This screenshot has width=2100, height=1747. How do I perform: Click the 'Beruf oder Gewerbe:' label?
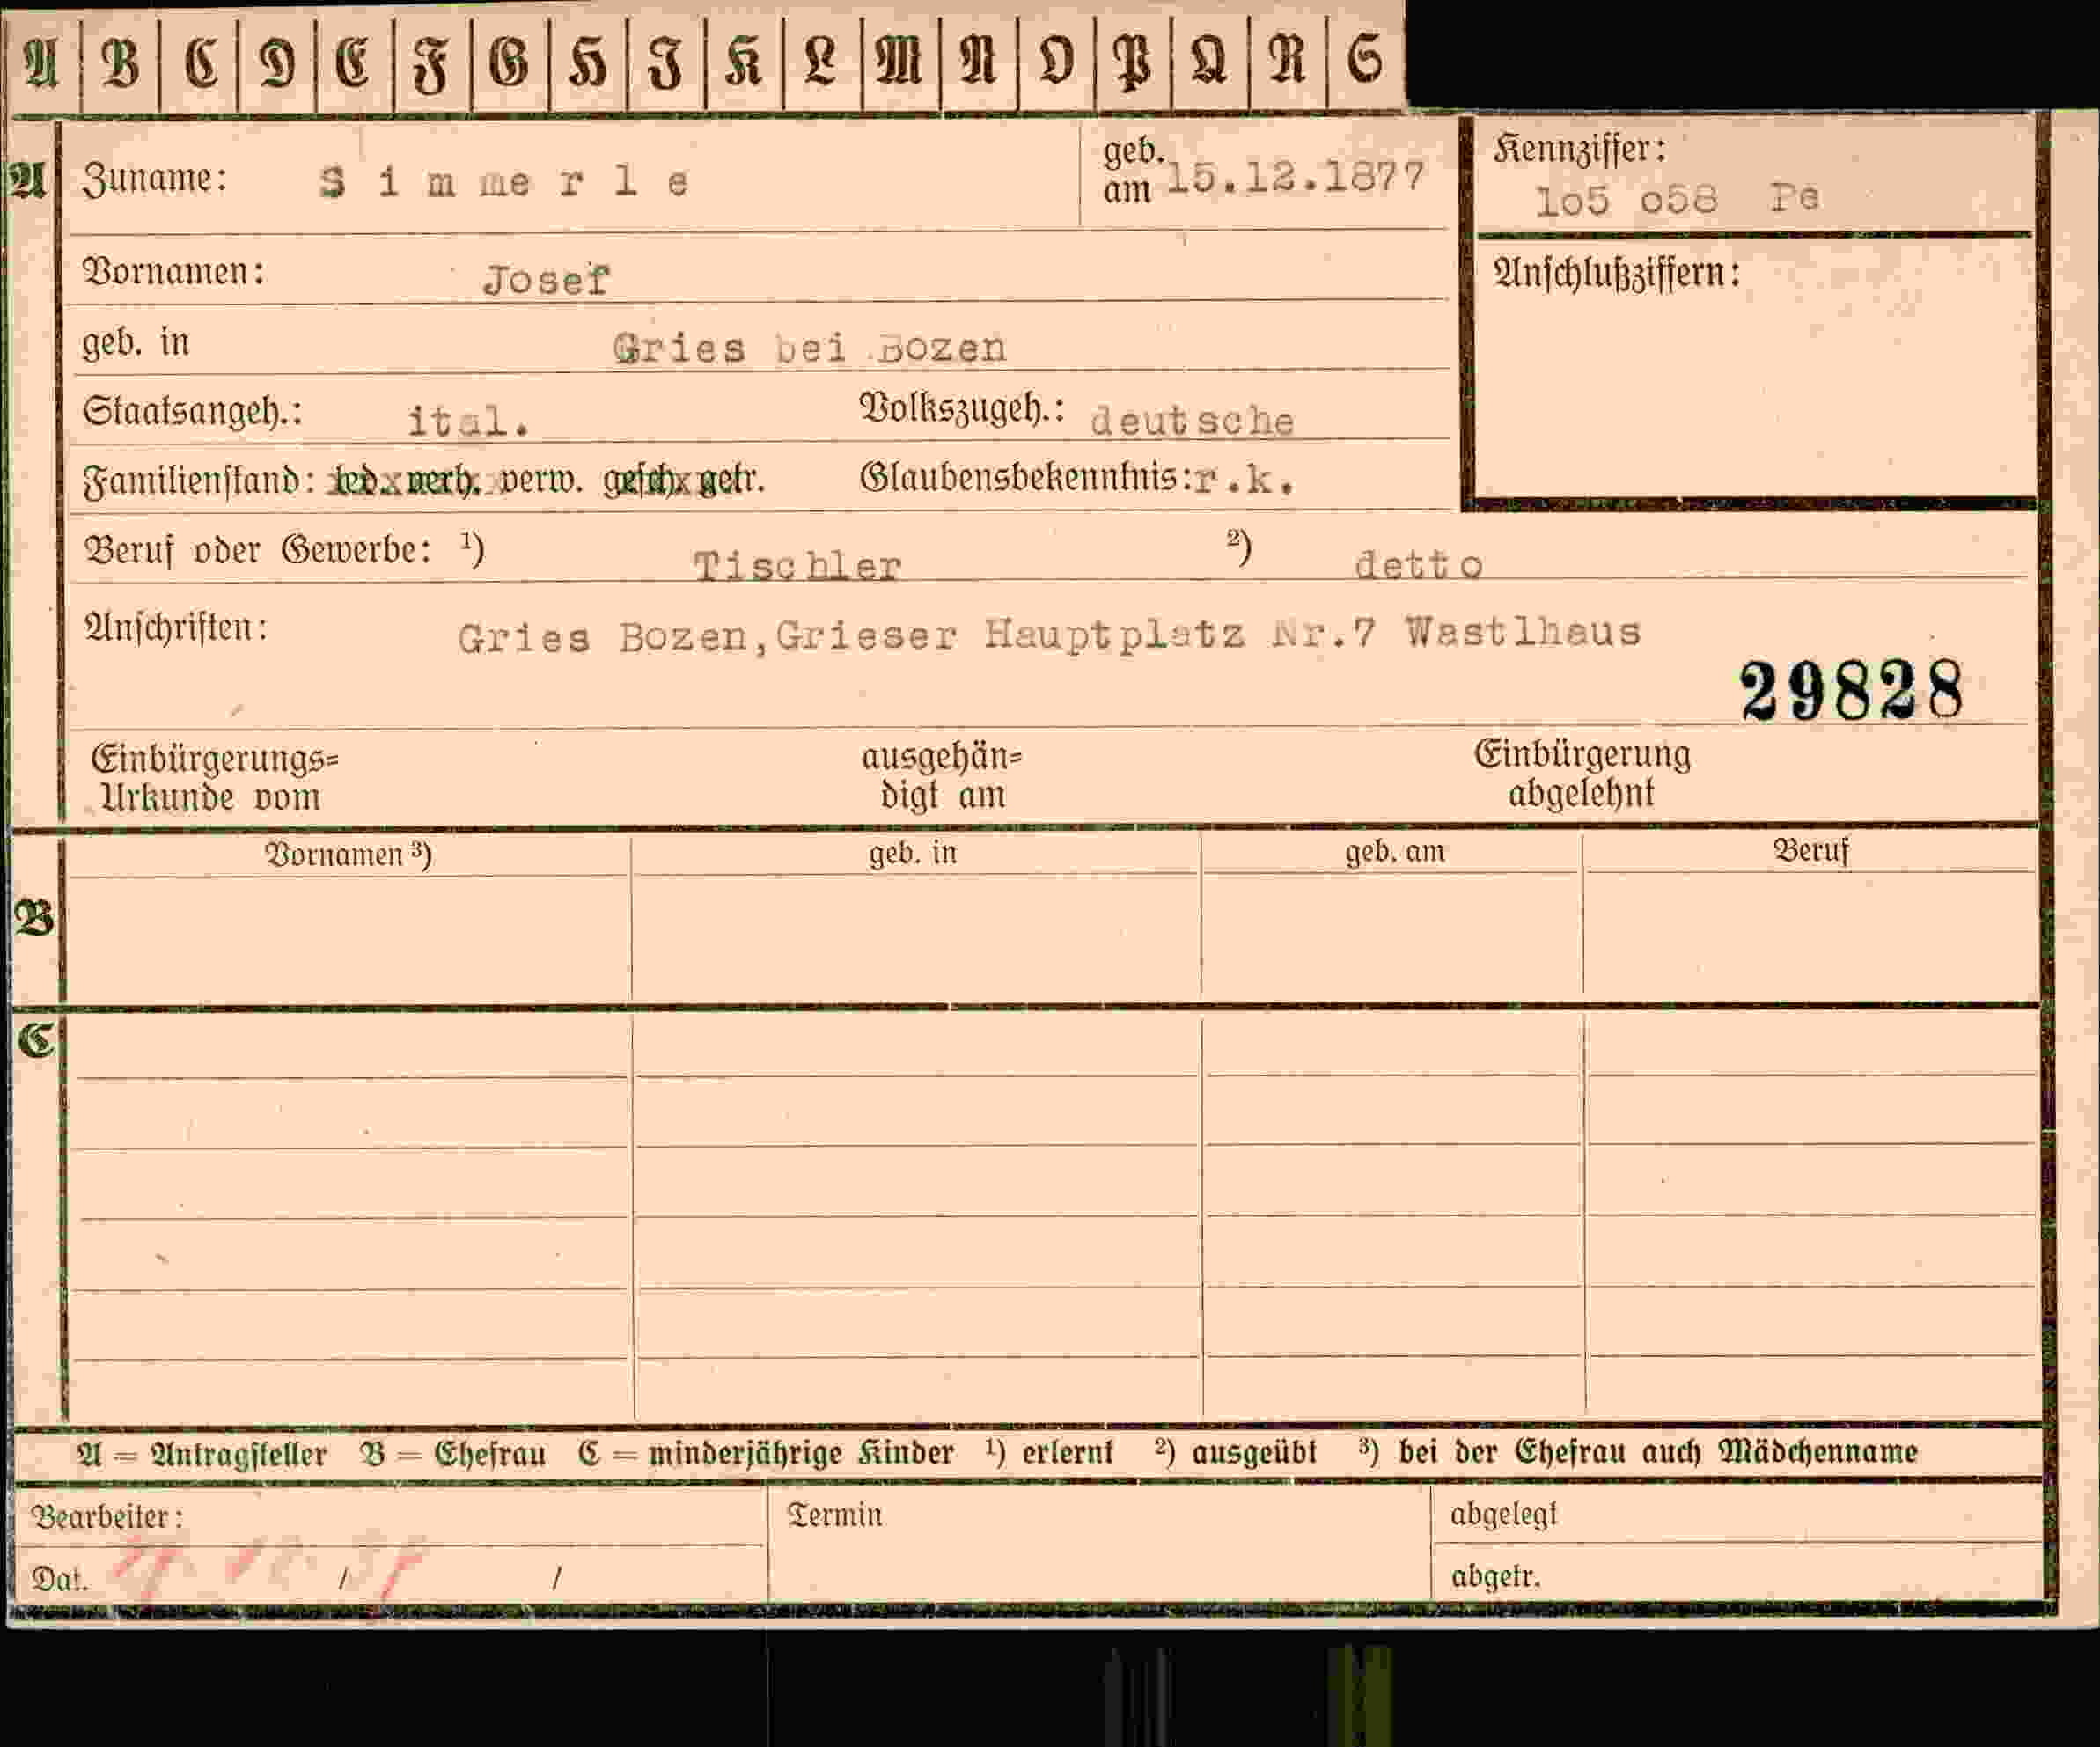pos(258,550)
